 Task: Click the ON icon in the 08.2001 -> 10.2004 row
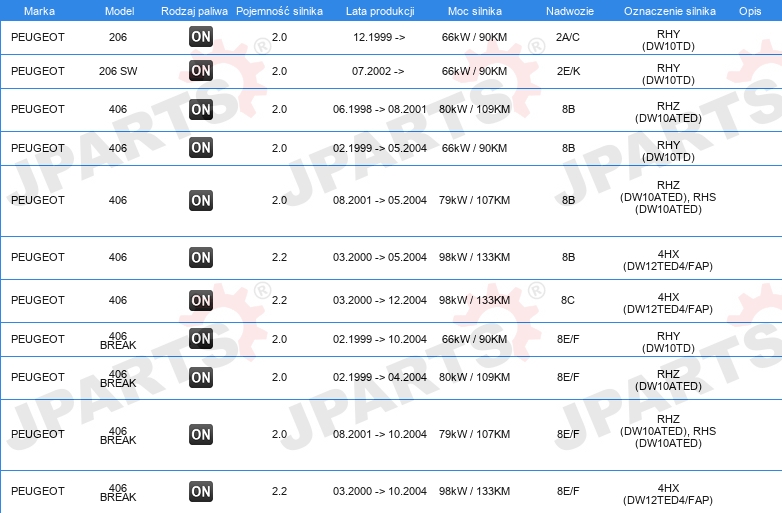[x=201, y=434]
